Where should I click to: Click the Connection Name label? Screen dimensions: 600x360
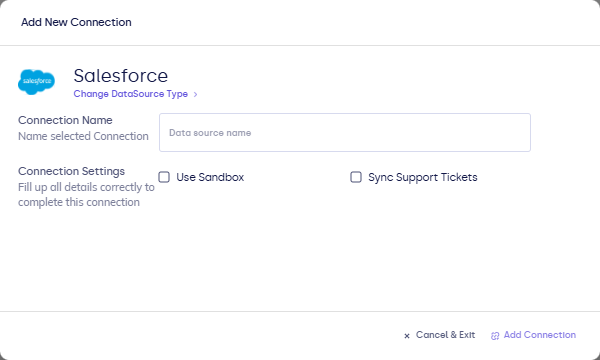tap(65, 120)
